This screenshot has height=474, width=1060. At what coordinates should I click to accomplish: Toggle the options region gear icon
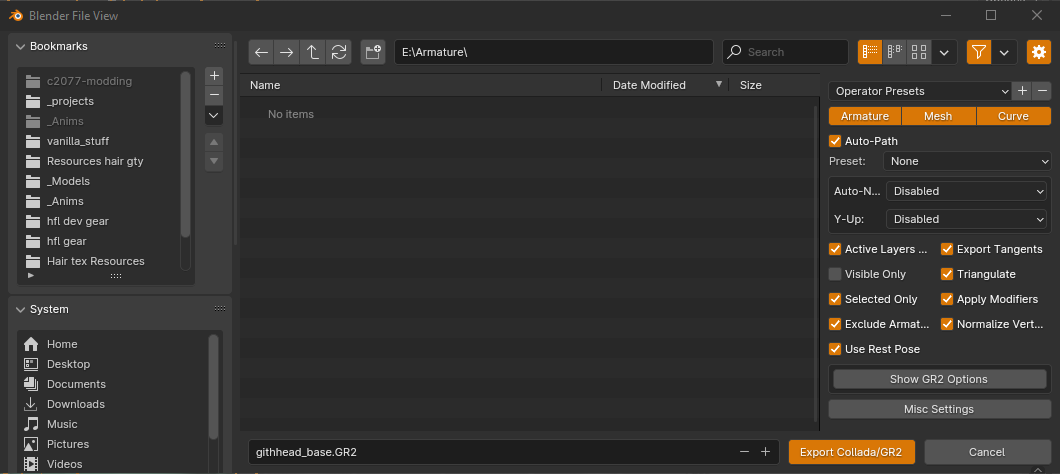click(x=1039, y=52)
